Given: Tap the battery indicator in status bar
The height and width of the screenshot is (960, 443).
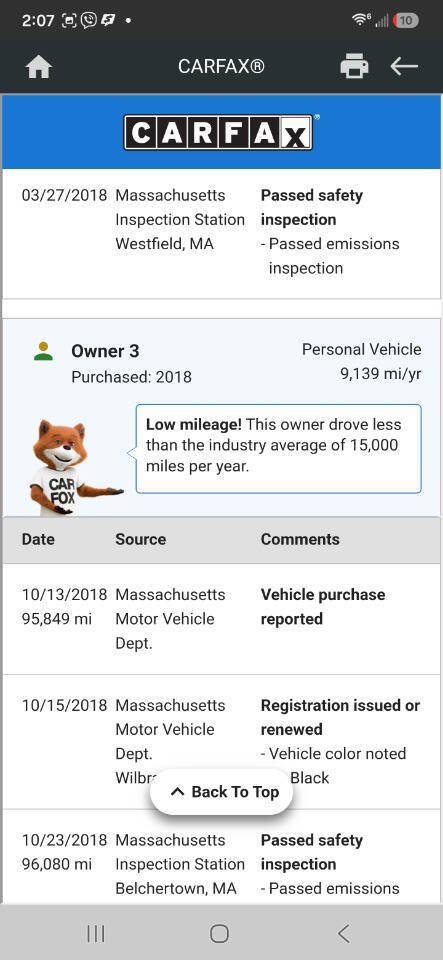Looking at the screenshot, I should click(406, 20).
